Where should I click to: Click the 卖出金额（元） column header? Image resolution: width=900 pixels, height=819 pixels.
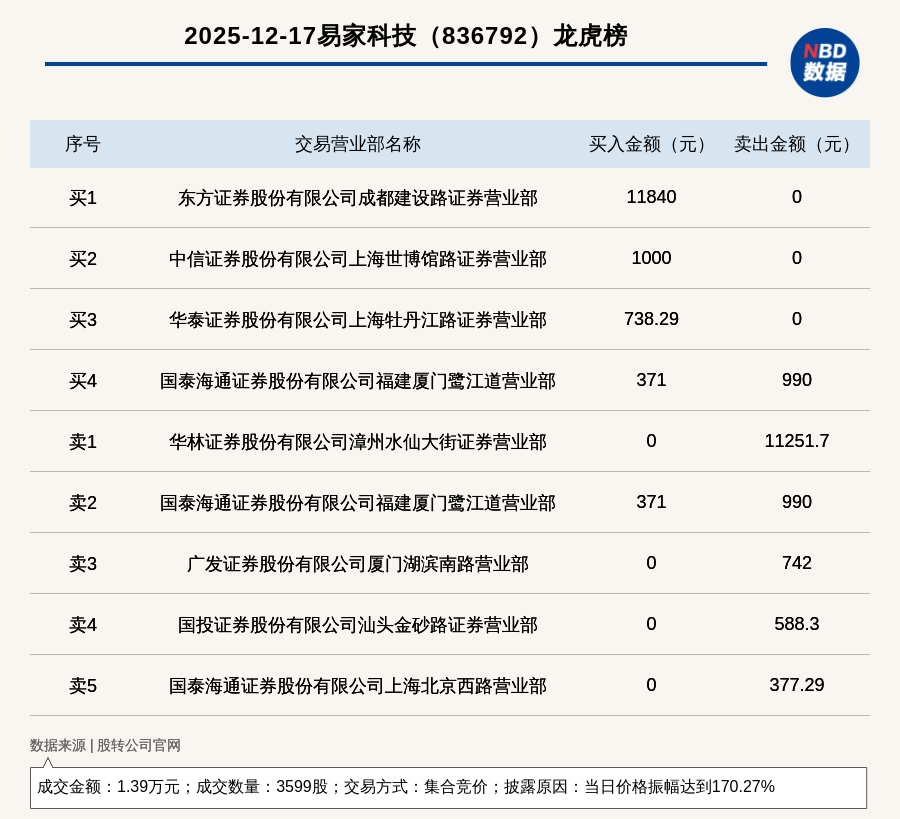(x=796, y=144)
